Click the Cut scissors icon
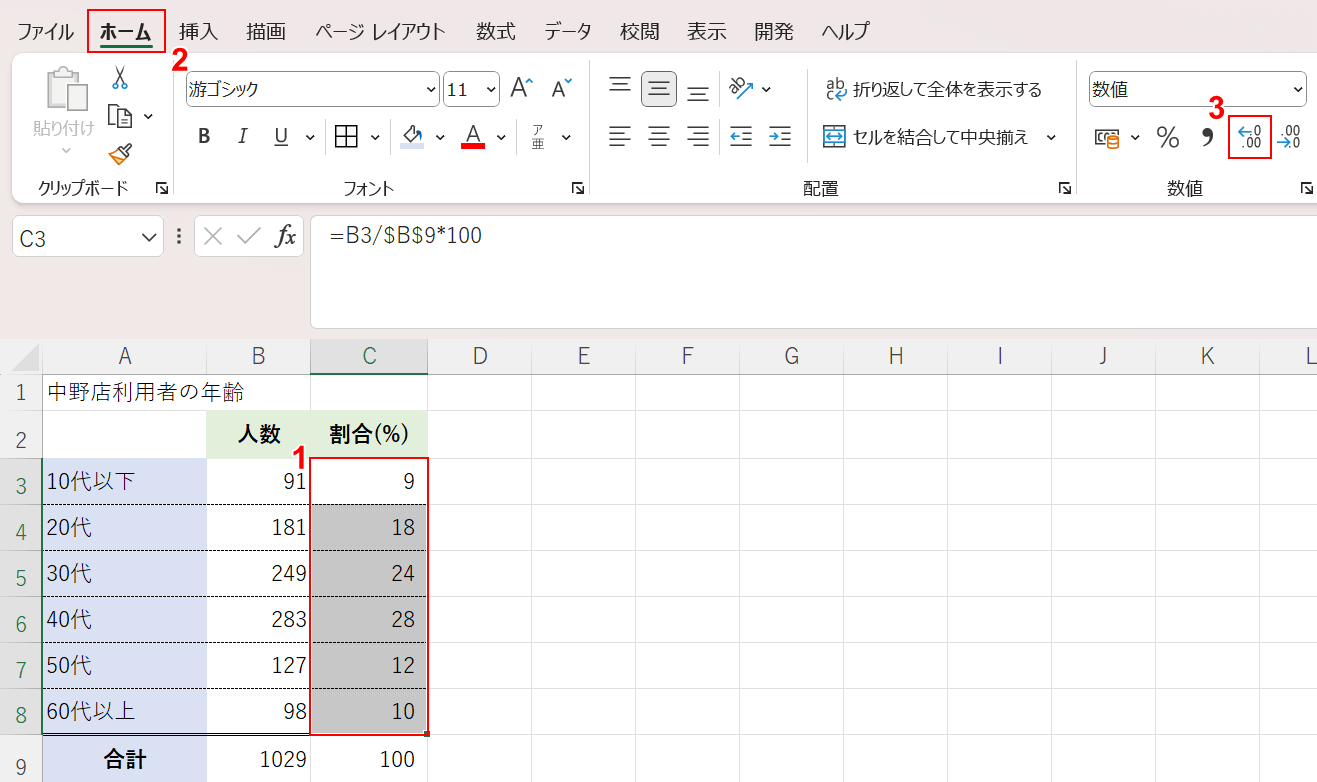Viewport: 1317px width, 782px height. (x=120, y=78)
